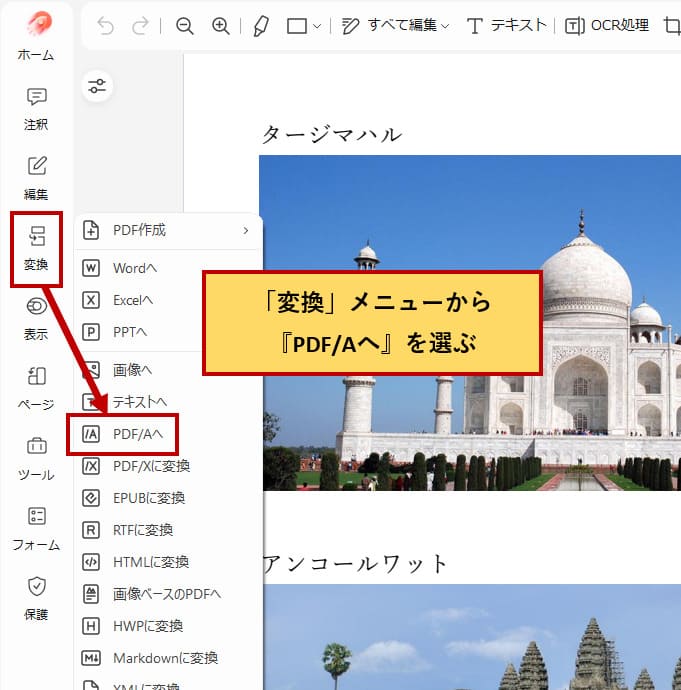Open the ホーム (Home) sidebar item
Viewport: 681px width, 690px height.
[36, 36]
